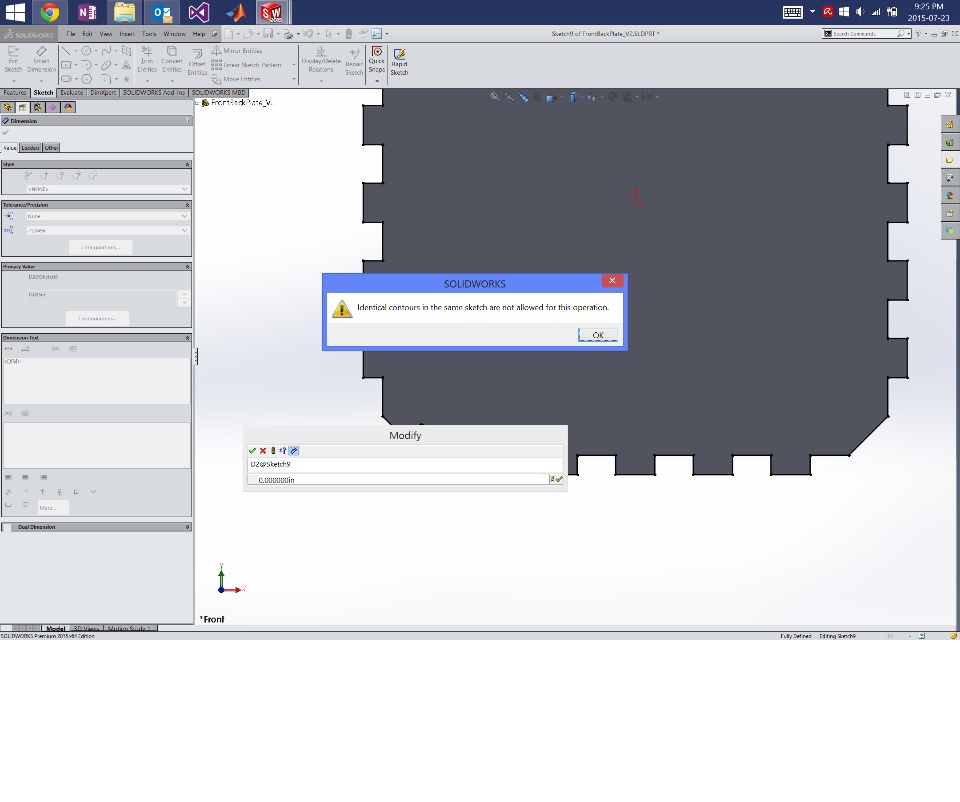Screen dimensions: 960x802
Task: Activate the Rapid Sketch tool
Action: (399, 62)
